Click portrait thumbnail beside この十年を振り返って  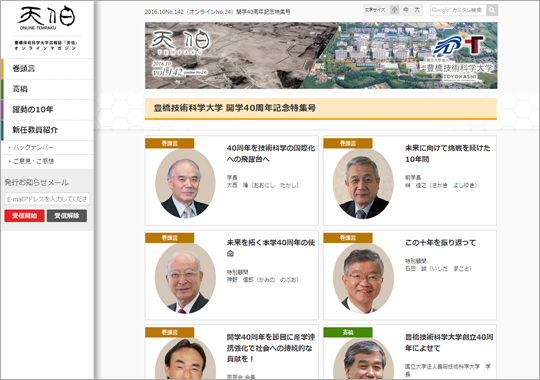click(x=363, y=278)
